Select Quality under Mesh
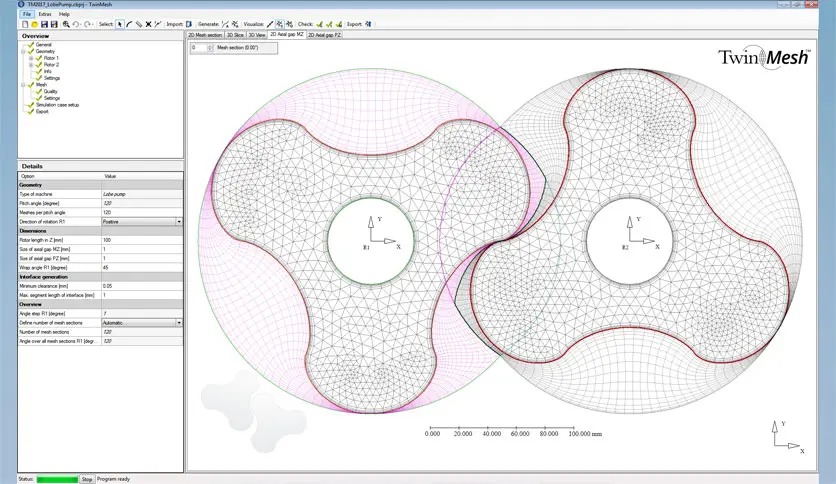 51,92
